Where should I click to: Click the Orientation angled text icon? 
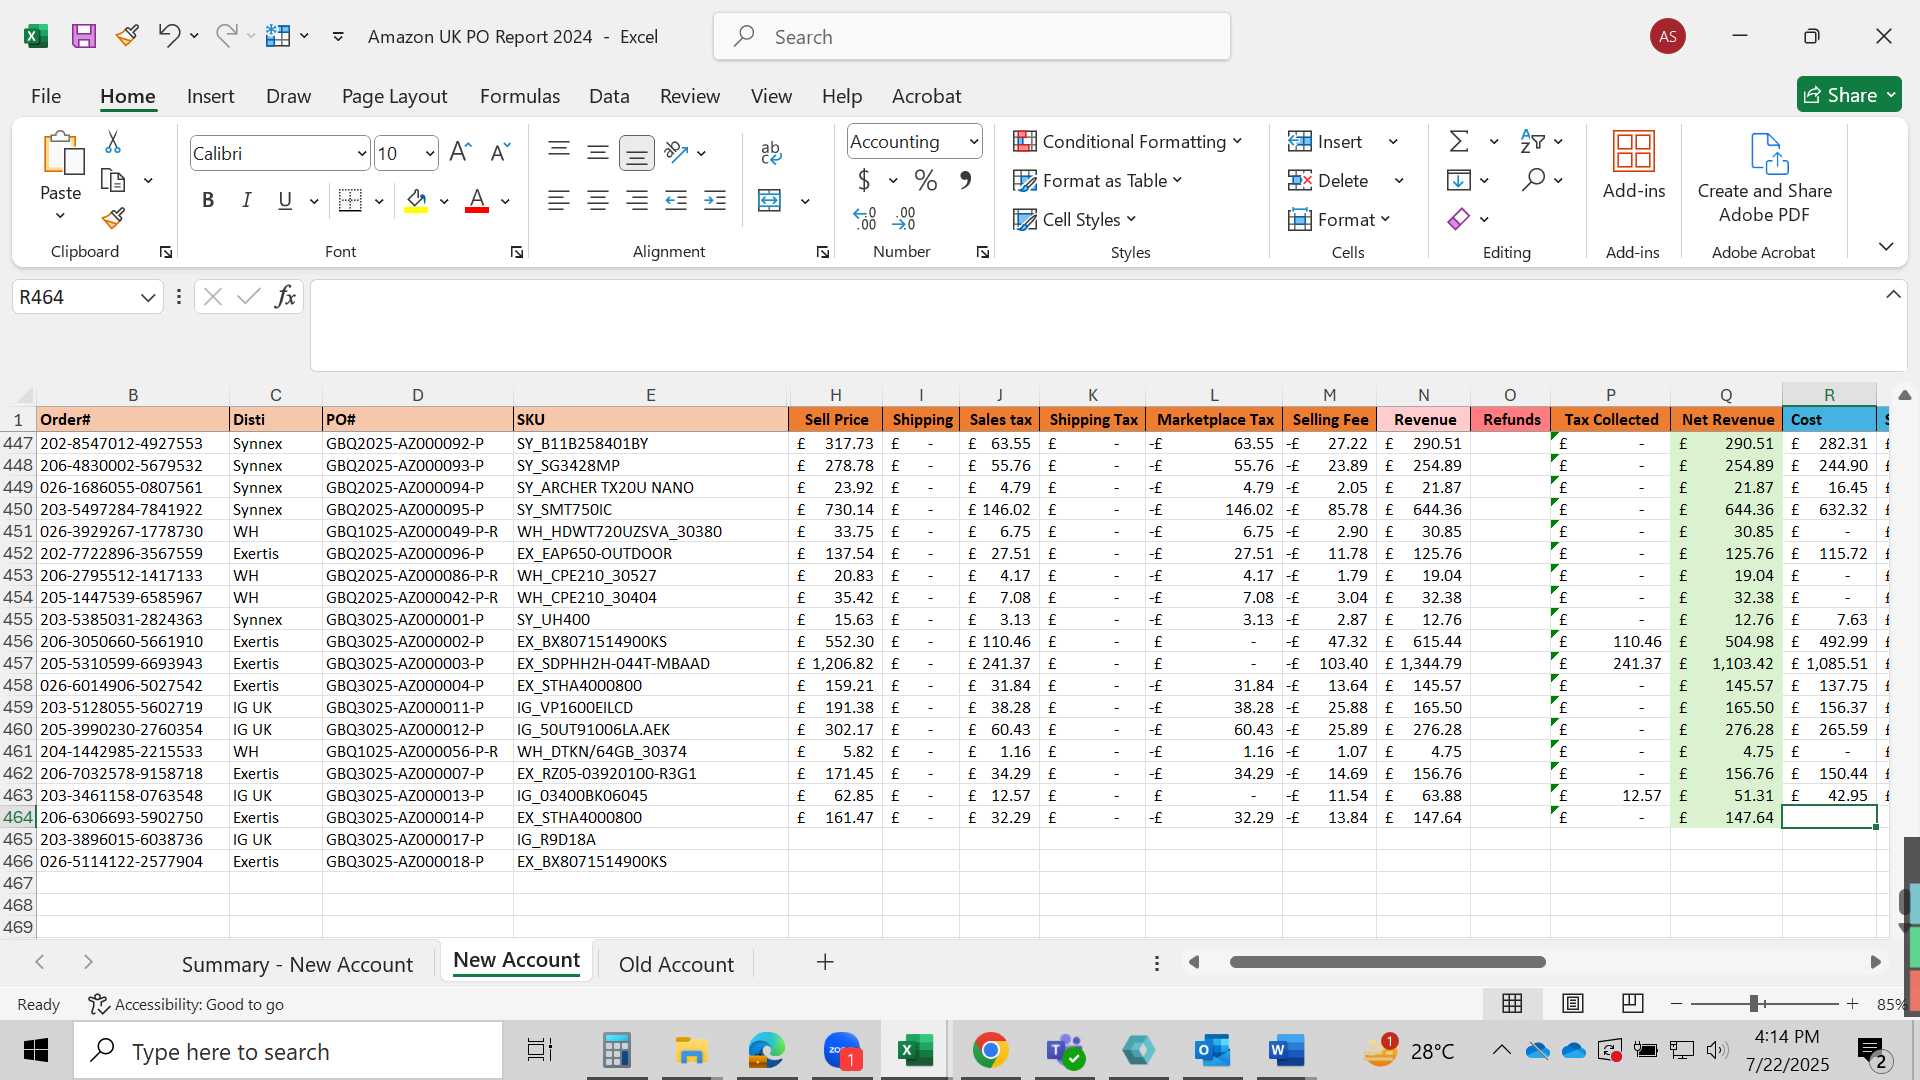pos(676,152)
